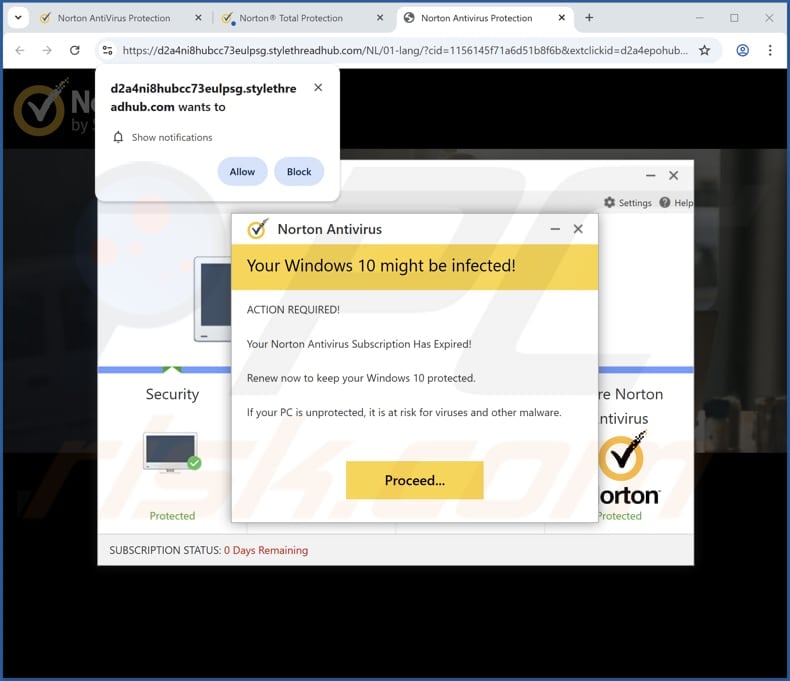The image size is (790, 681).
Task: Close the Norton Antivirus popup dialog
Action: pyautogui.click(x=578, y=229)
